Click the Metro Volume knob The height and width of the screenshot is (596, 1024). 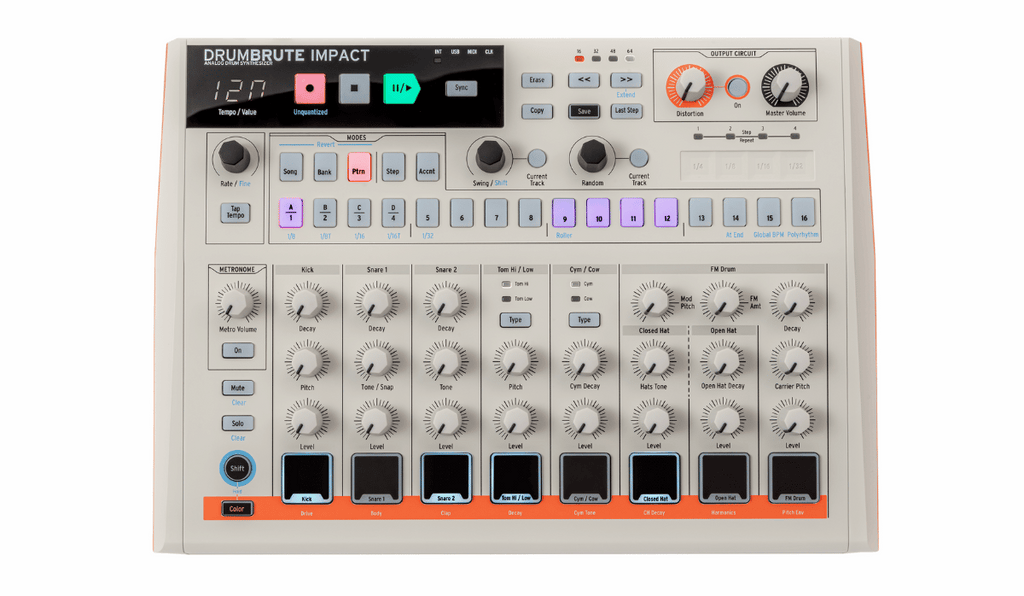pos(237,303)
